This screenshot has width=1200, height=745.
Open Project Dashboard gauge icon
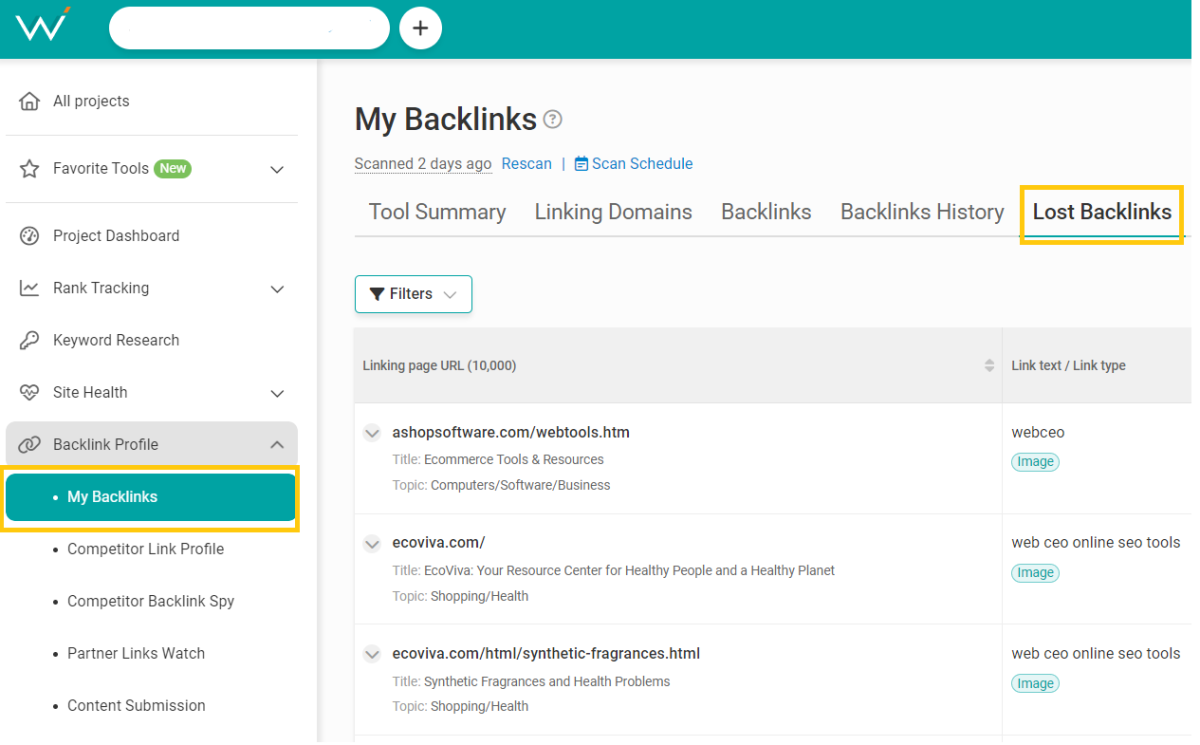click(30, 236)
